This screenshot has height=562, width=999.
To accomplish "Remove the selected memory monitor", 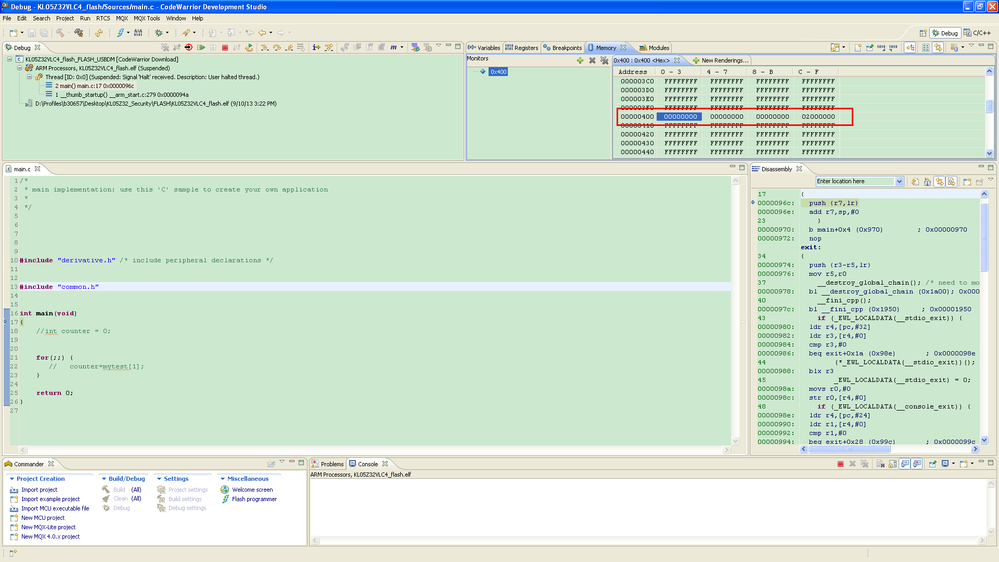I will (x=592, y=61).
